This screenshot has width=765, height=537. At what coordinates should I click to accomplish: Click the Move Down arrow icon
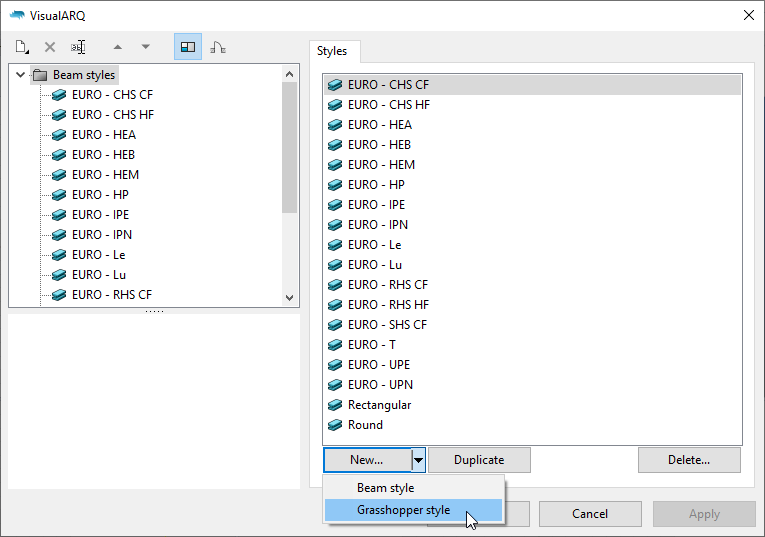coord(145,47)
